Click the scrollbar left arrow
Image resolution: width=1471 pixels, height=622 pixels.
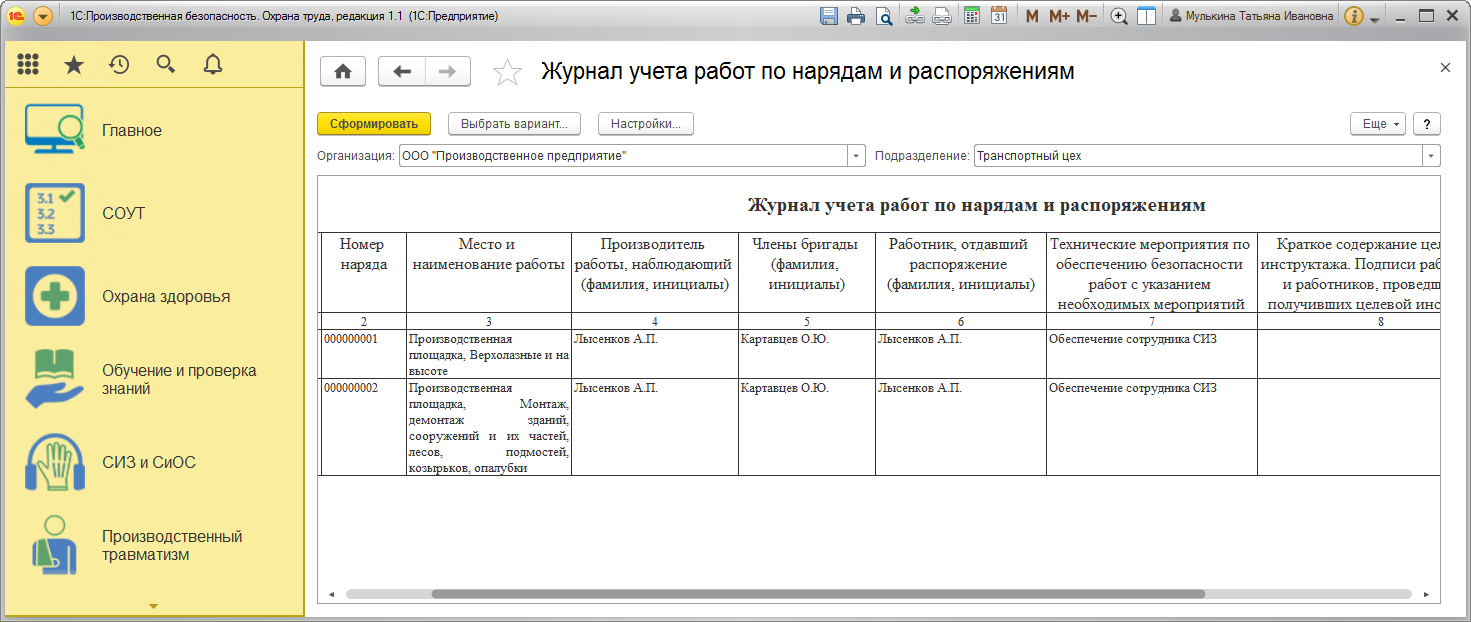click(x=331, y=594)
